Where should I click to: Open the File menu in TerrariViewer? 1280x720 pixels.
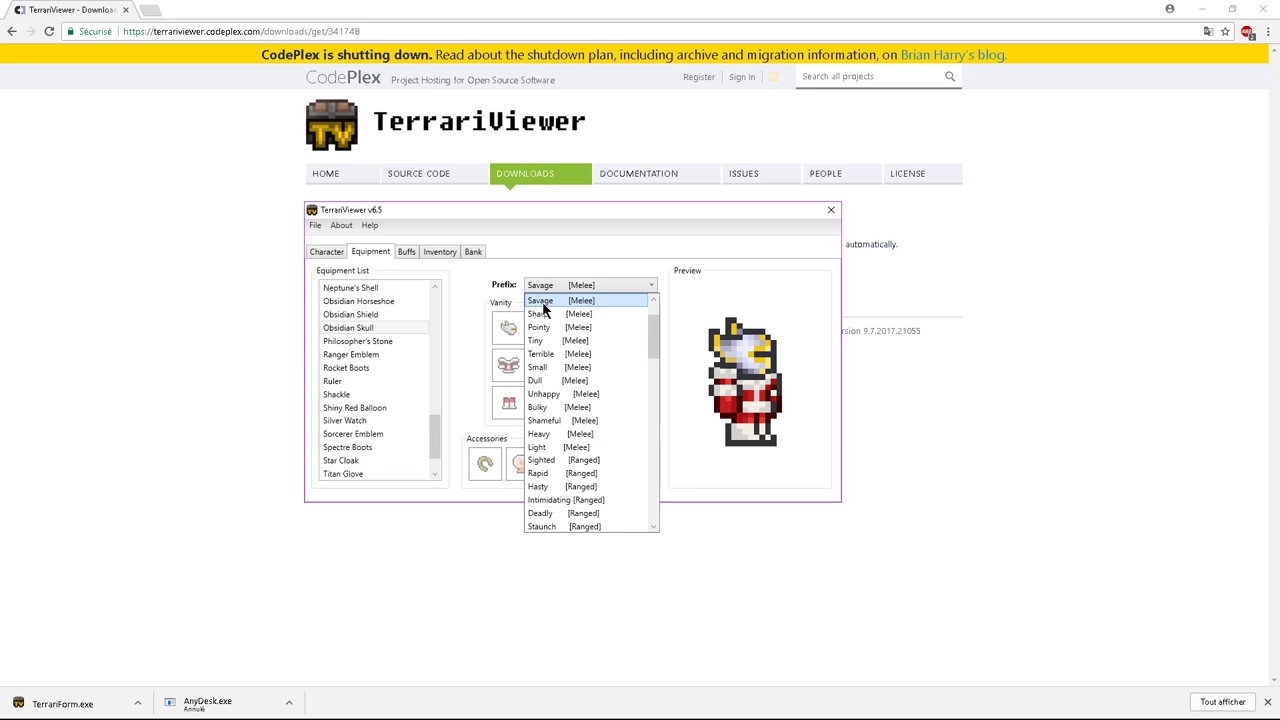pyautogui.click(x=315, y=225)
